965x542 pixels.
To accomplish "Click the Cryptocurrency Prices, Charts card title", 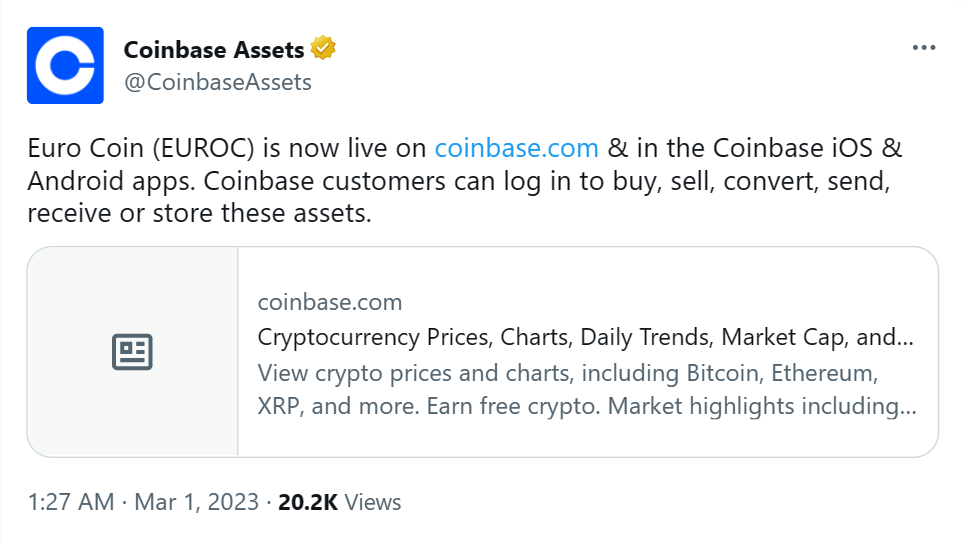I will click(x=585, y=337).
